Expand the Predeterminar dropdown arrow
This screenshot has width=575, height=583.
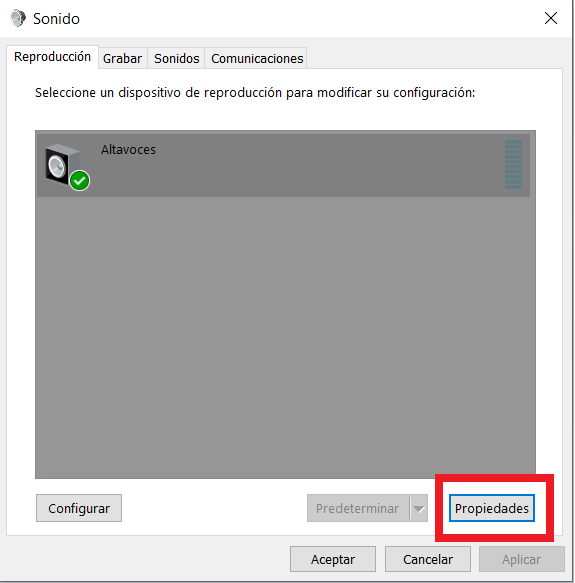pyautogui.click(x=419, y=508)
